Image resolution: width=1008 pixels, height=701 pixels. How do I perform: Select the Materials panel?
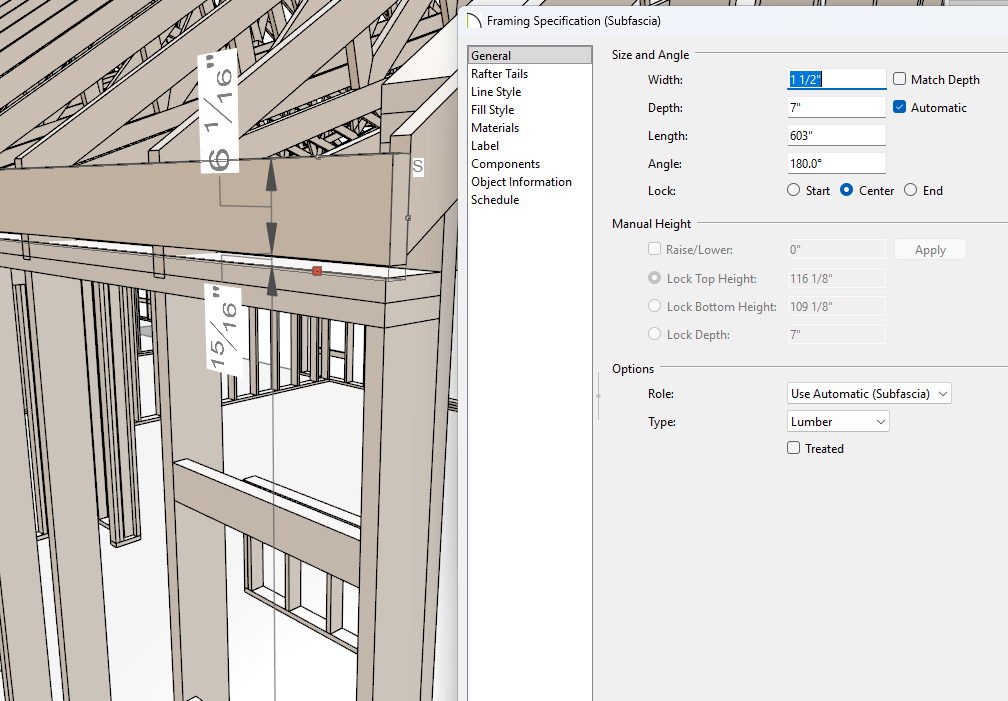tap(495, 128)
